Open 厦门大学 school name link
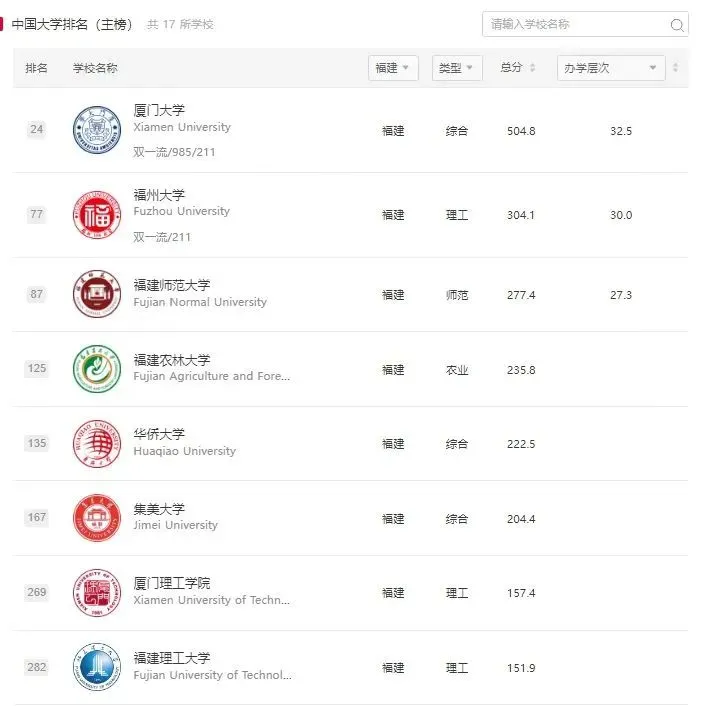Viewport: 701px width, 706px height. tap(159, 111)
